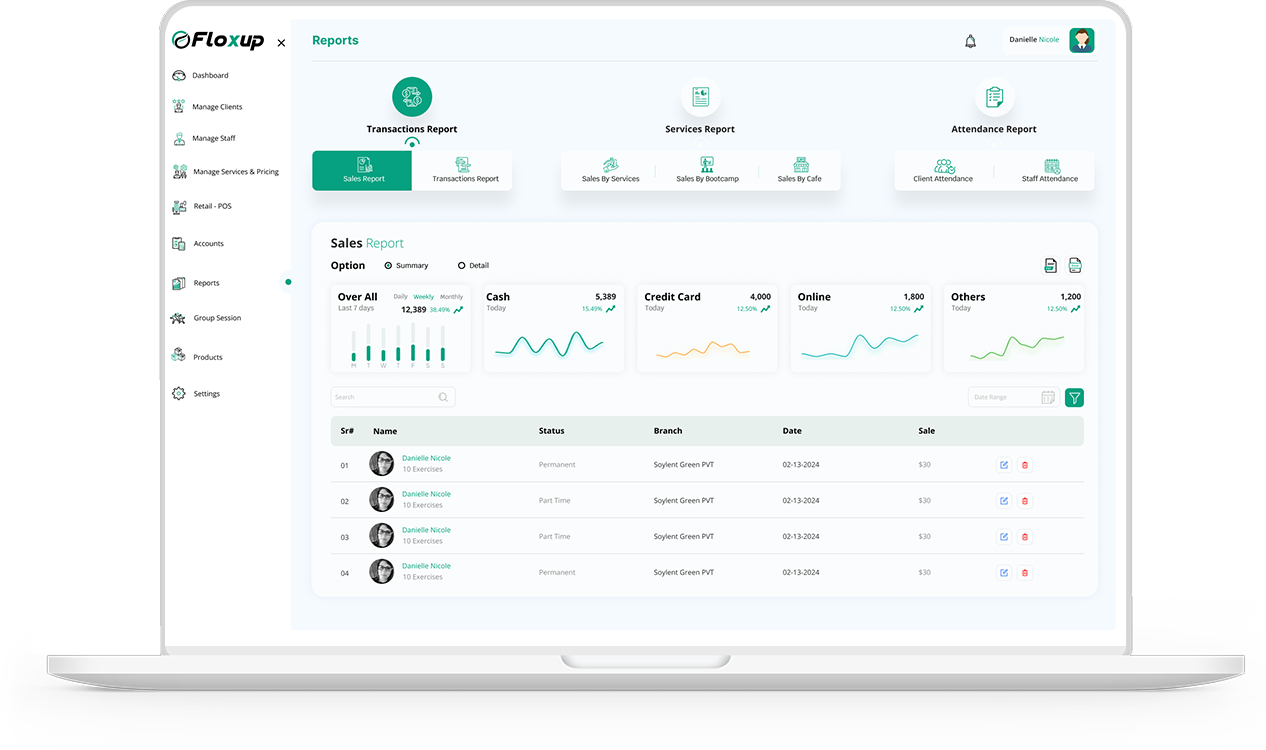Export the report as PDF icon
Image resolution: width=1266 pixels, height=750 pixels.
(1050, 265)
